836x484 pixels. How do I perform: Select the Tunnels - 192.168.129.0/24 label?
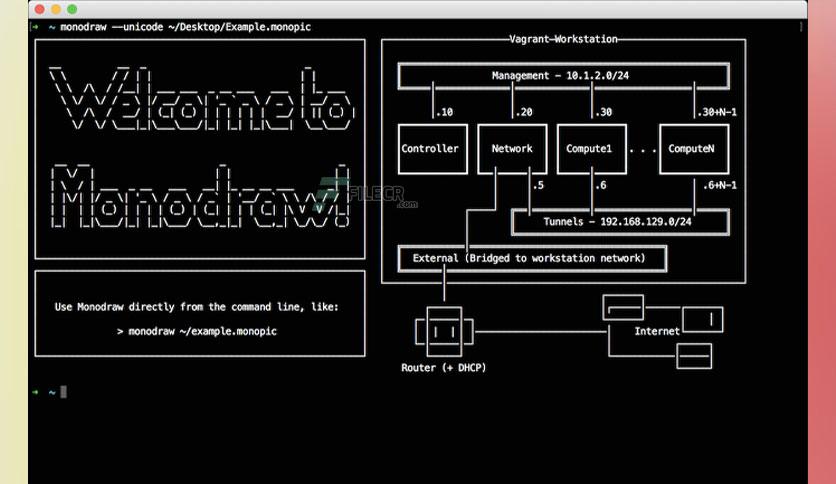617,222
